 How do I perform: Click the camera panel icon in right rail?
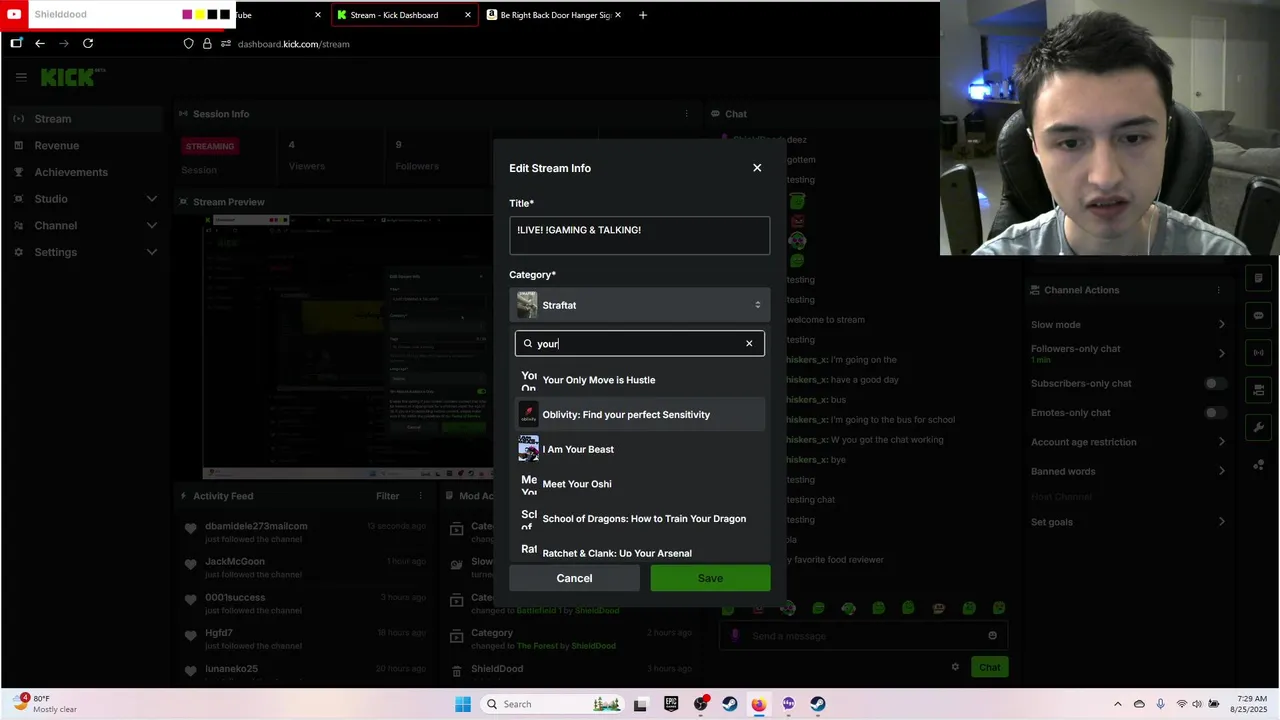click(x=1259, y=389)
